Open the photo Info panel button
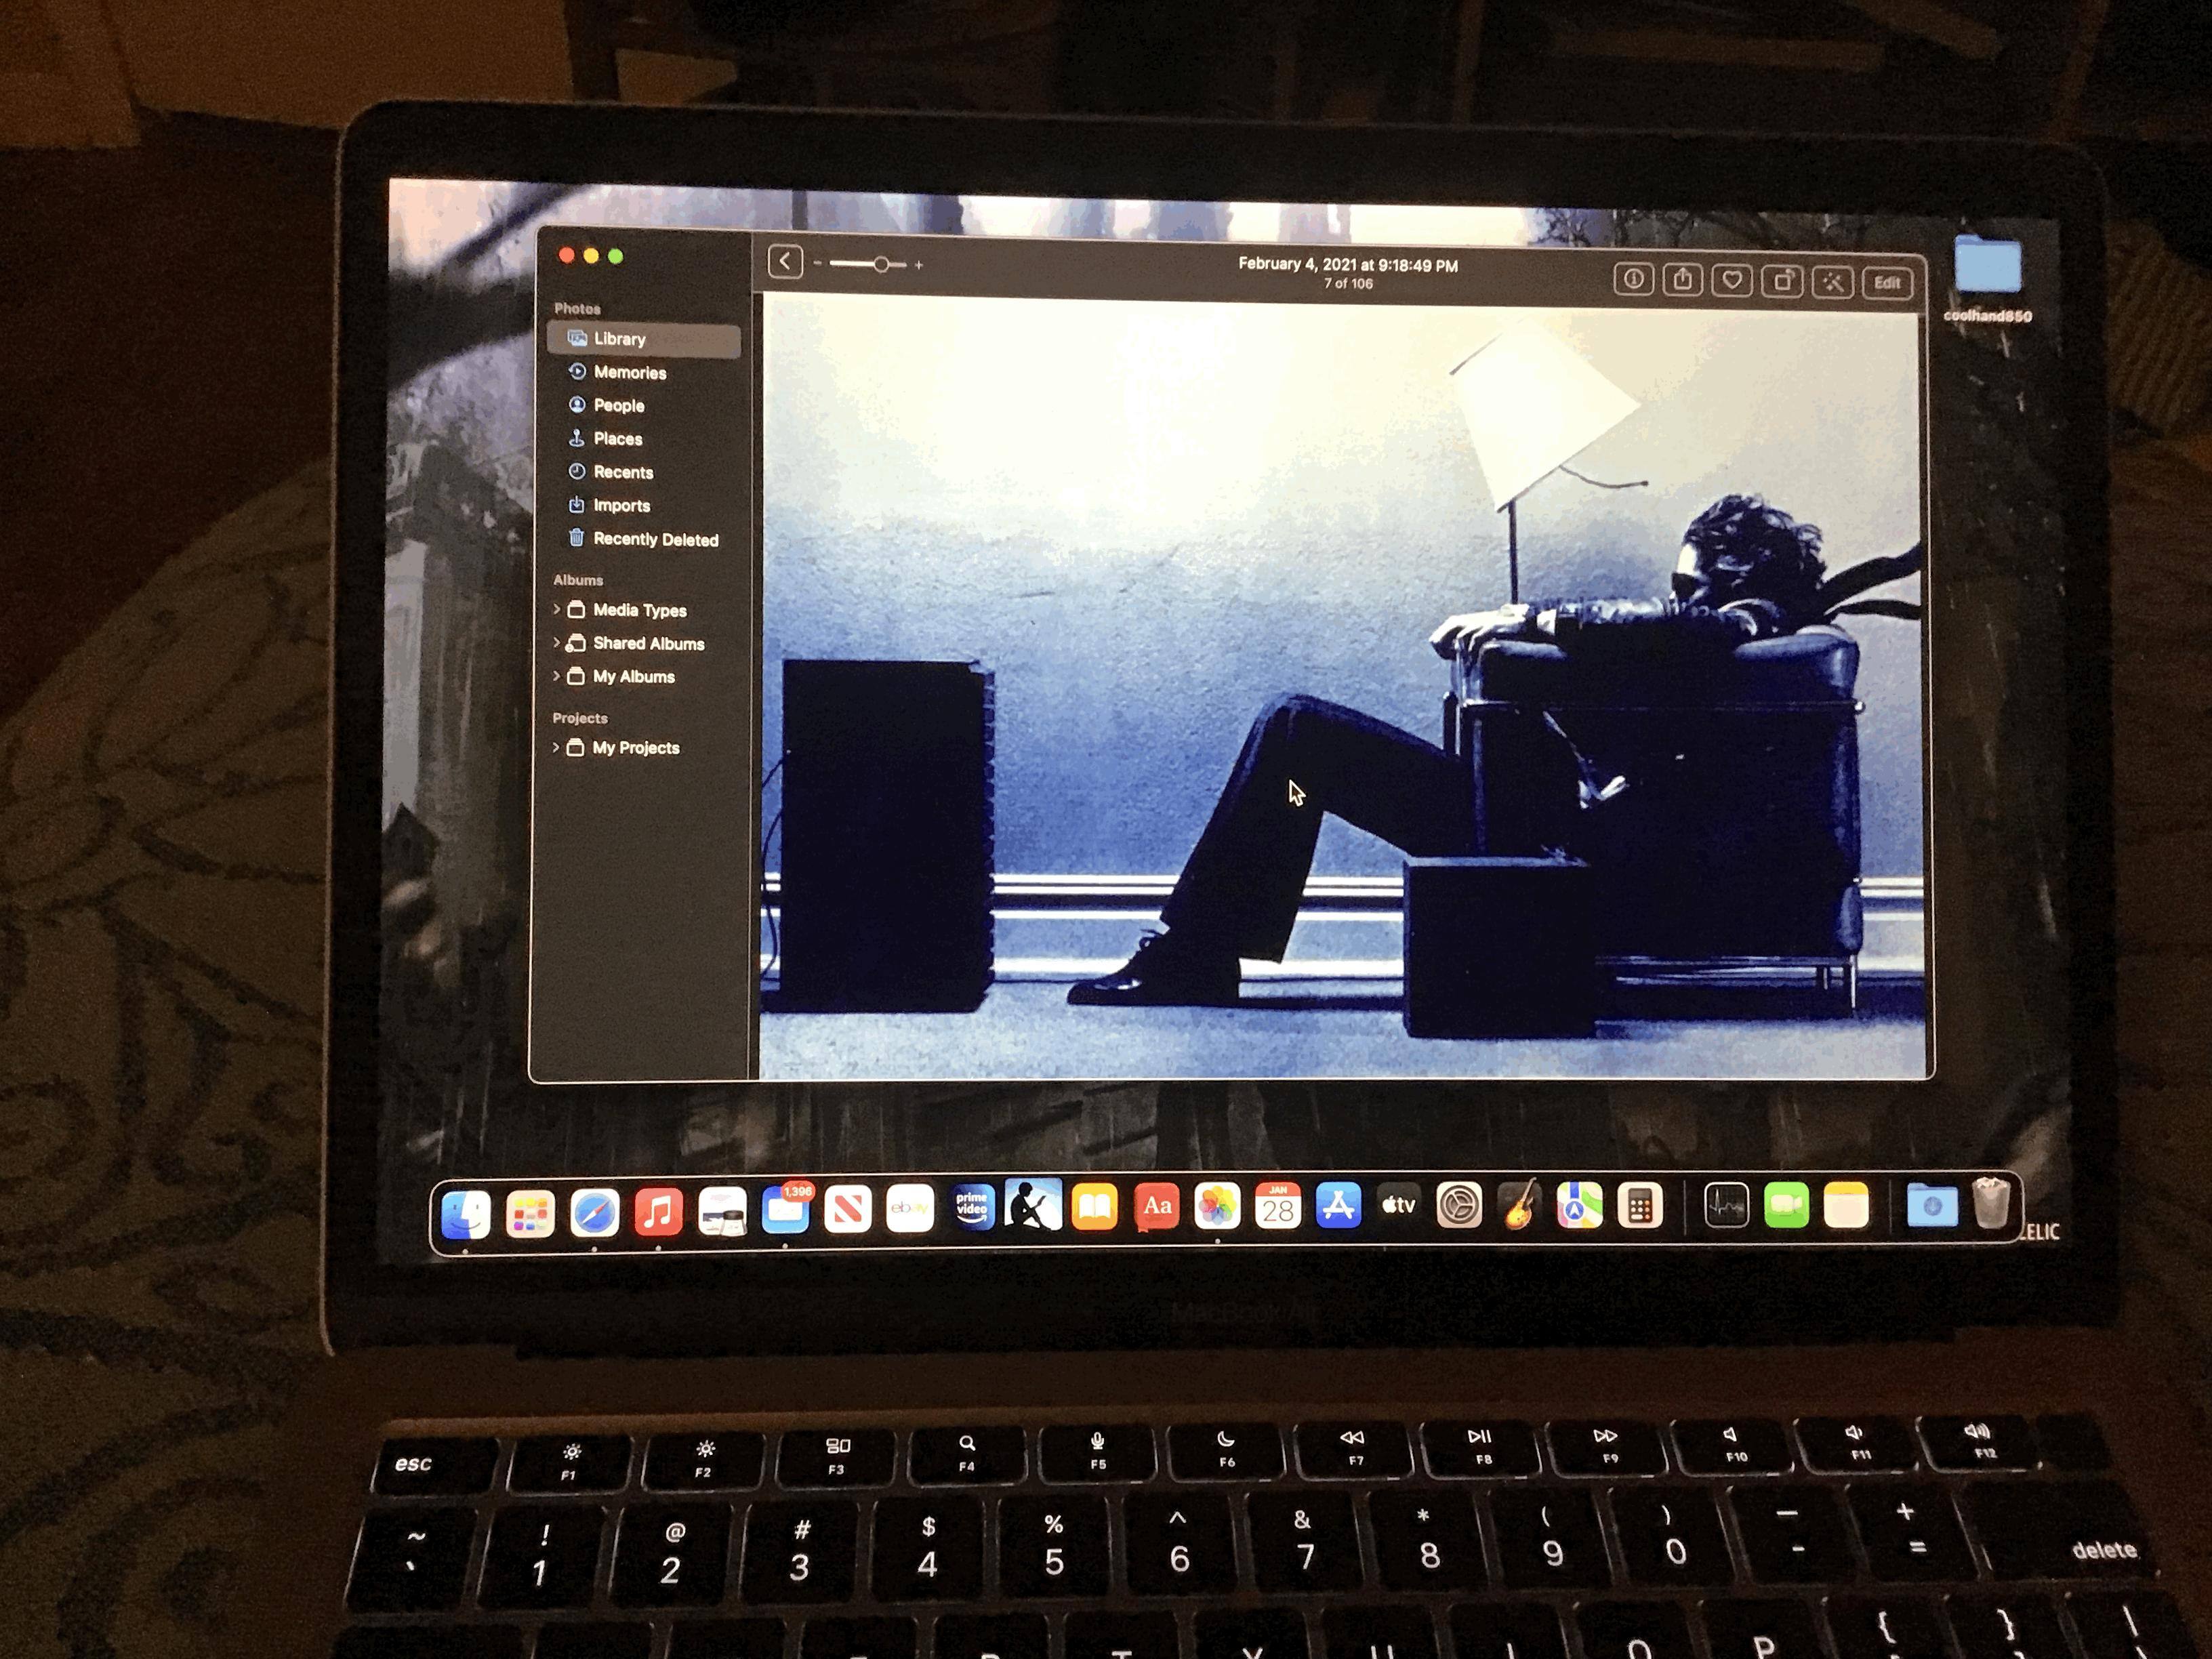This screenshot has width=2212, height=1659. pyautogui.click(x=1633, y=280)
